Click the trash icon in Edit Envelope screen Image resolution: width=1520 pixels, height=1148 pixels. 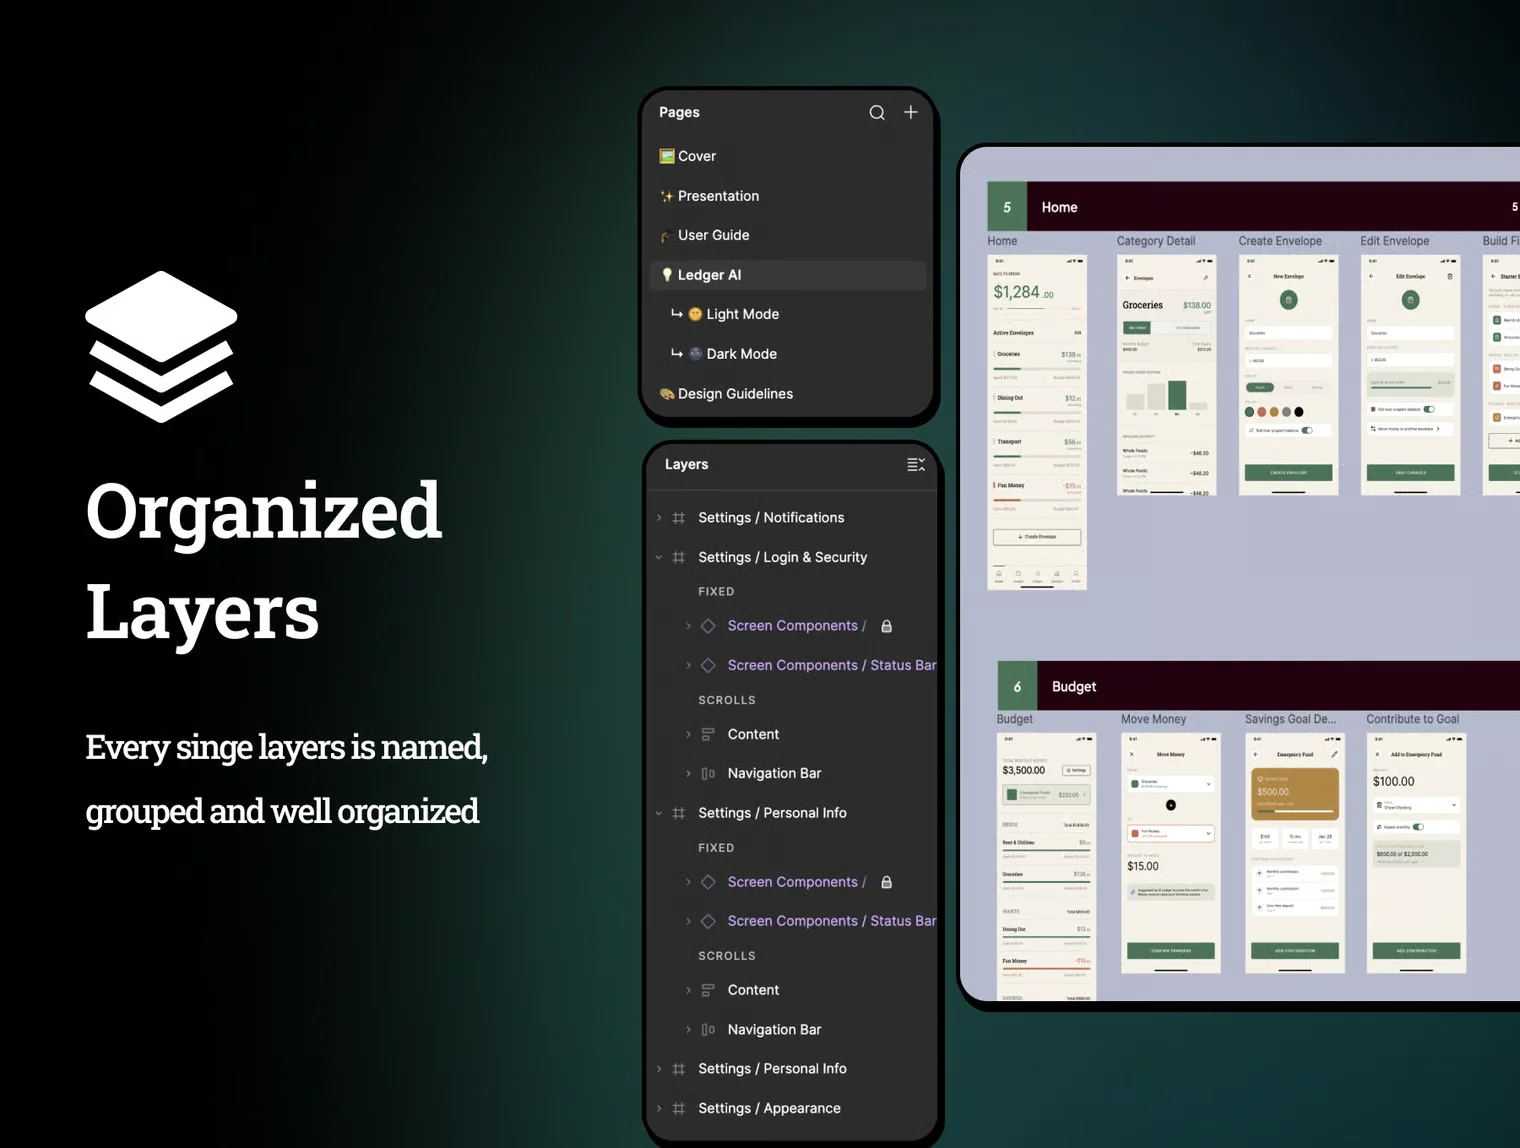tap(1450, 276)
